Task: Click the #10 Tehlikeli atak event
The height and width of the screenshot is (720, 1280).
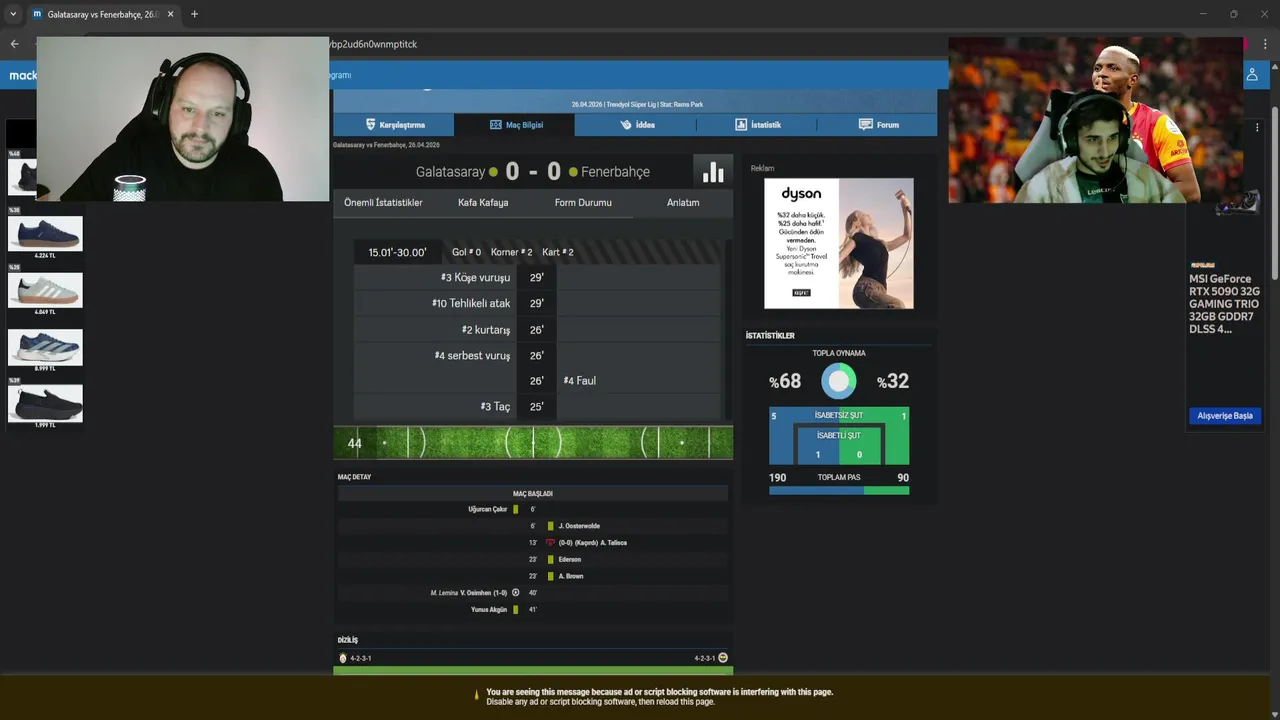Action: (x=471, y=303)
